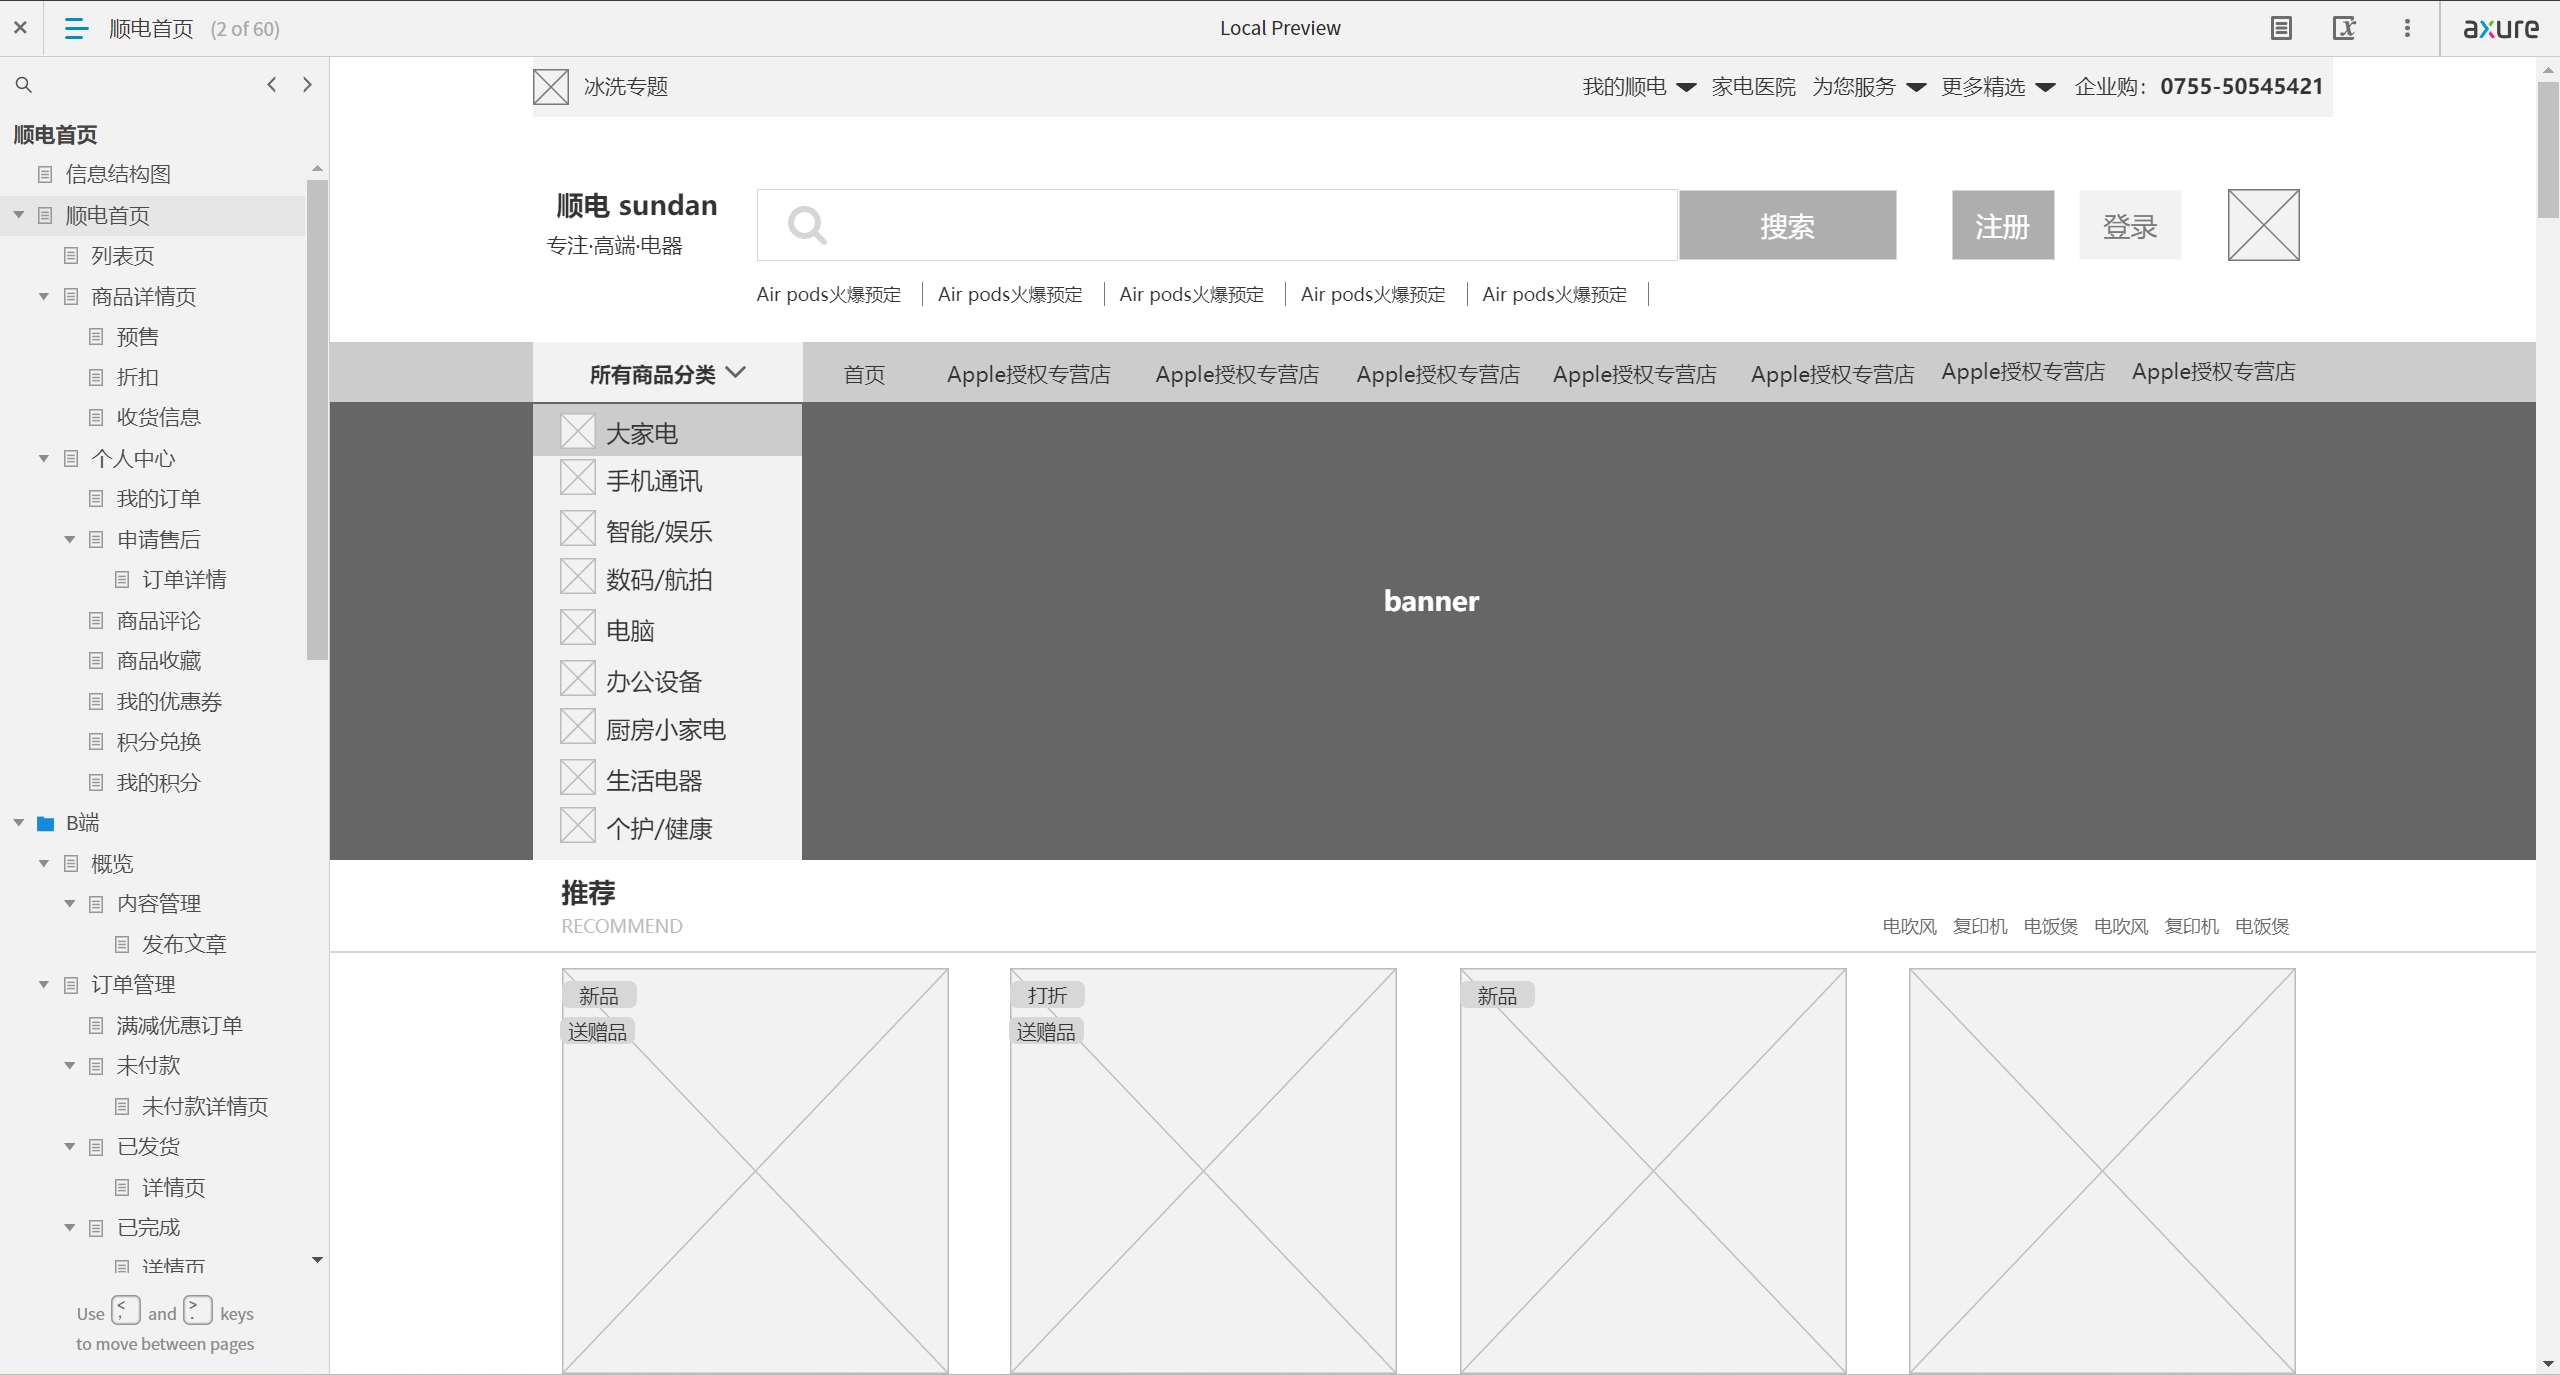Click the page icon beside 列表页
The width and height of the screenshot is (2560, 1375).
(71, 256)
